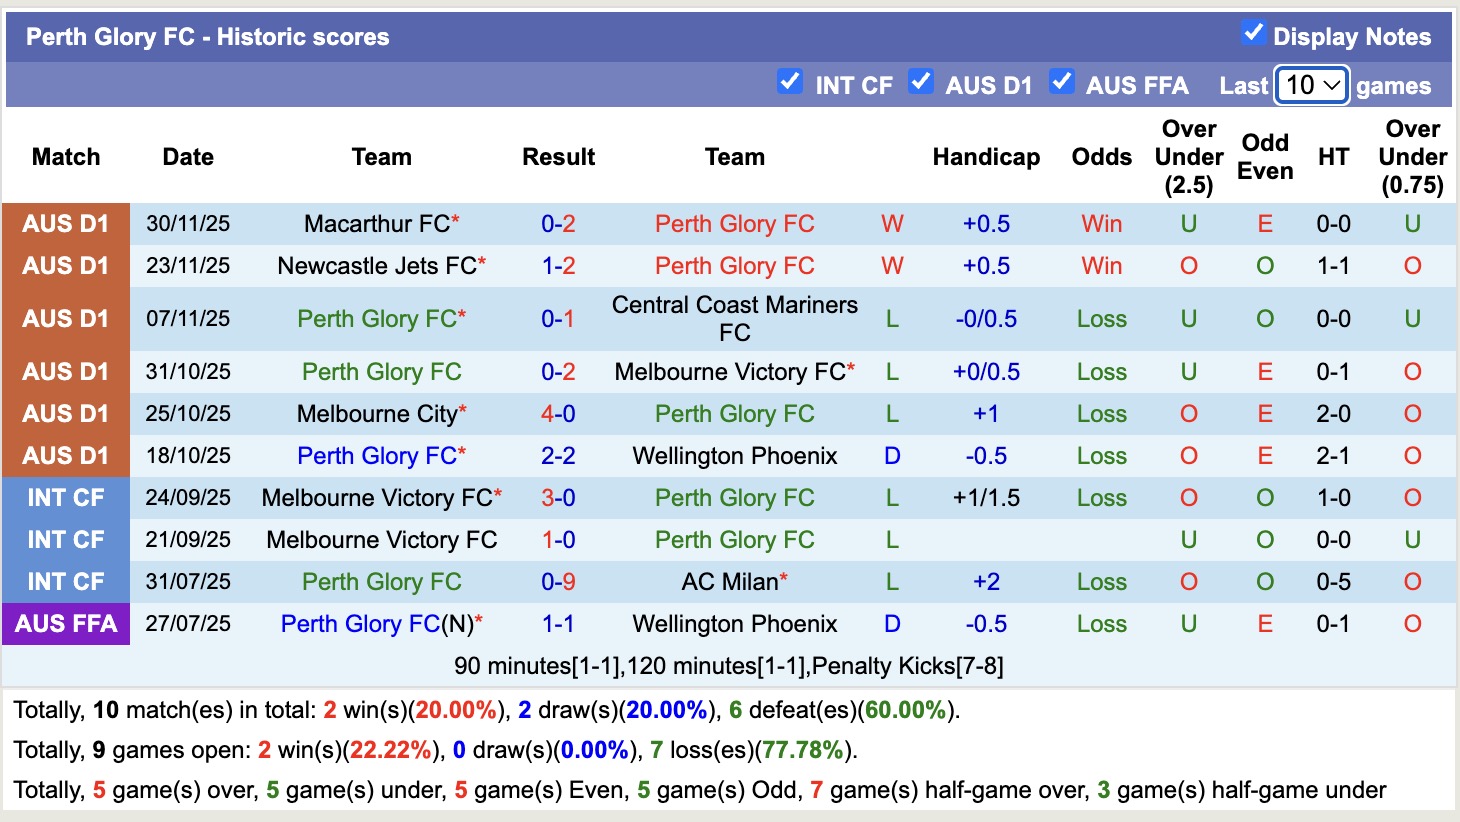Open Newcastle Jets FC team page
This screenshot has width=1460, height=822.
373,265
